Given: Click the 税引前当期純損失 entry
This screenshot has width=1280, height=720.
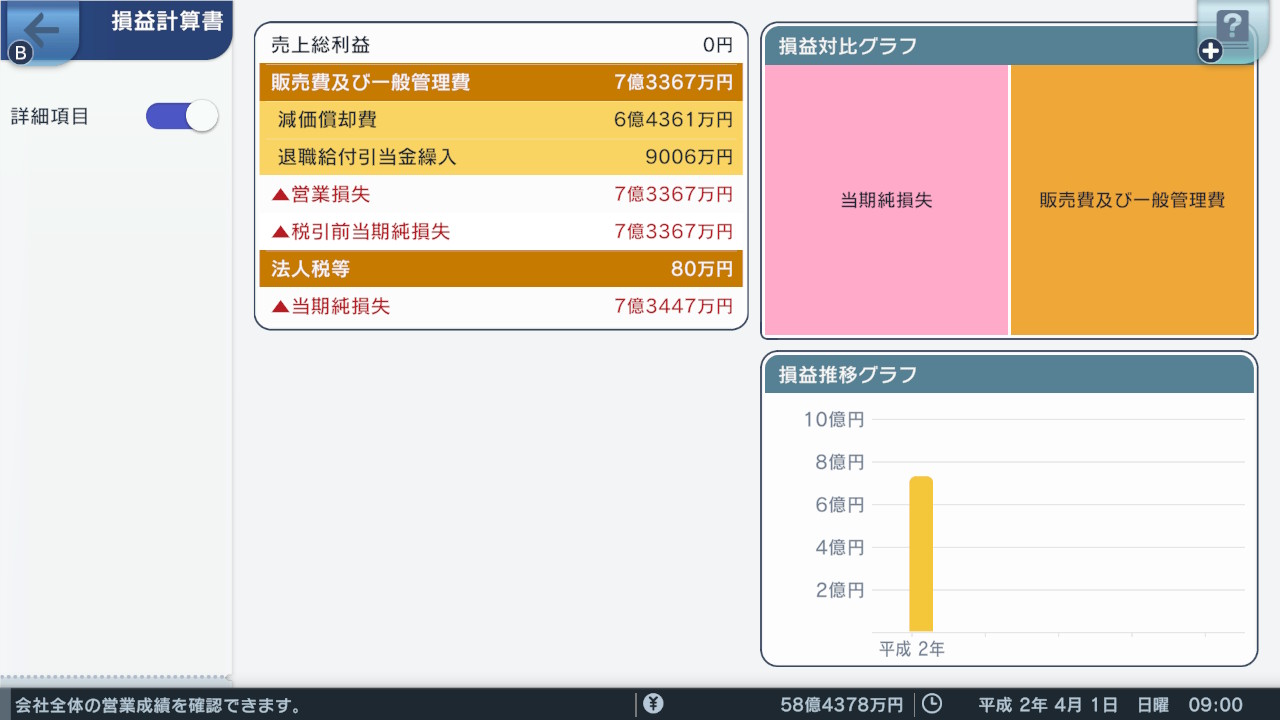Looking at the screenshot, I should click(500, 231).
